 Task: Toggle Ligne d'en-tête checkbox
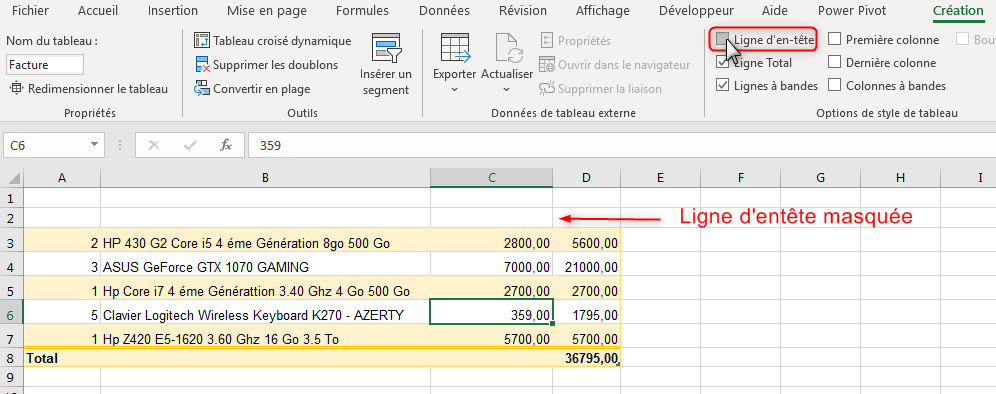coord(722,39)
